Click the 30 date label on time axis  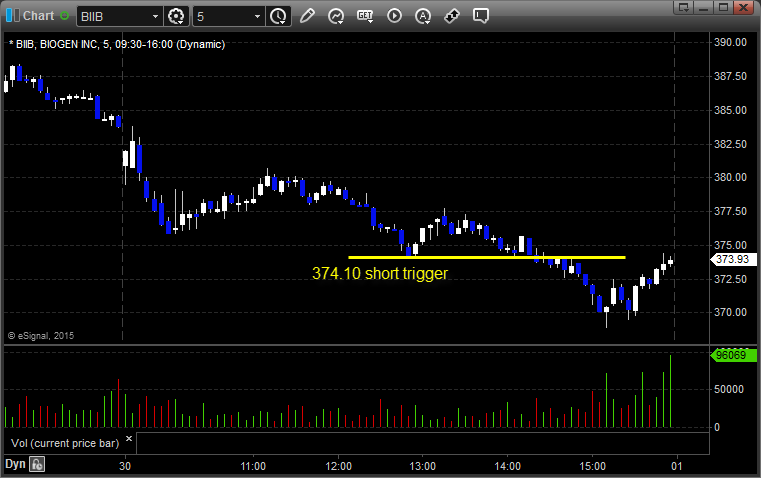coord(125,466)
